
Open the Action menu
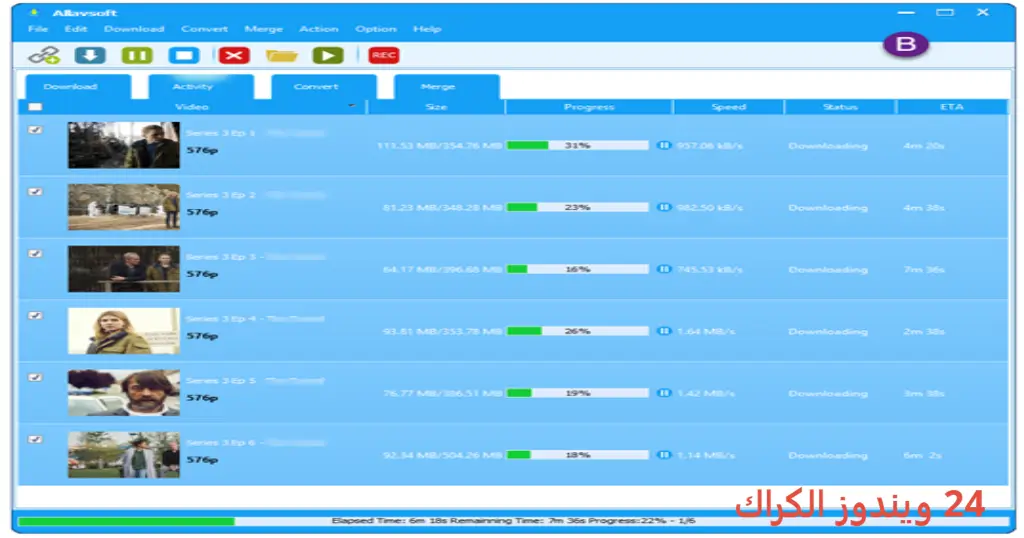(x=319, y=29)
